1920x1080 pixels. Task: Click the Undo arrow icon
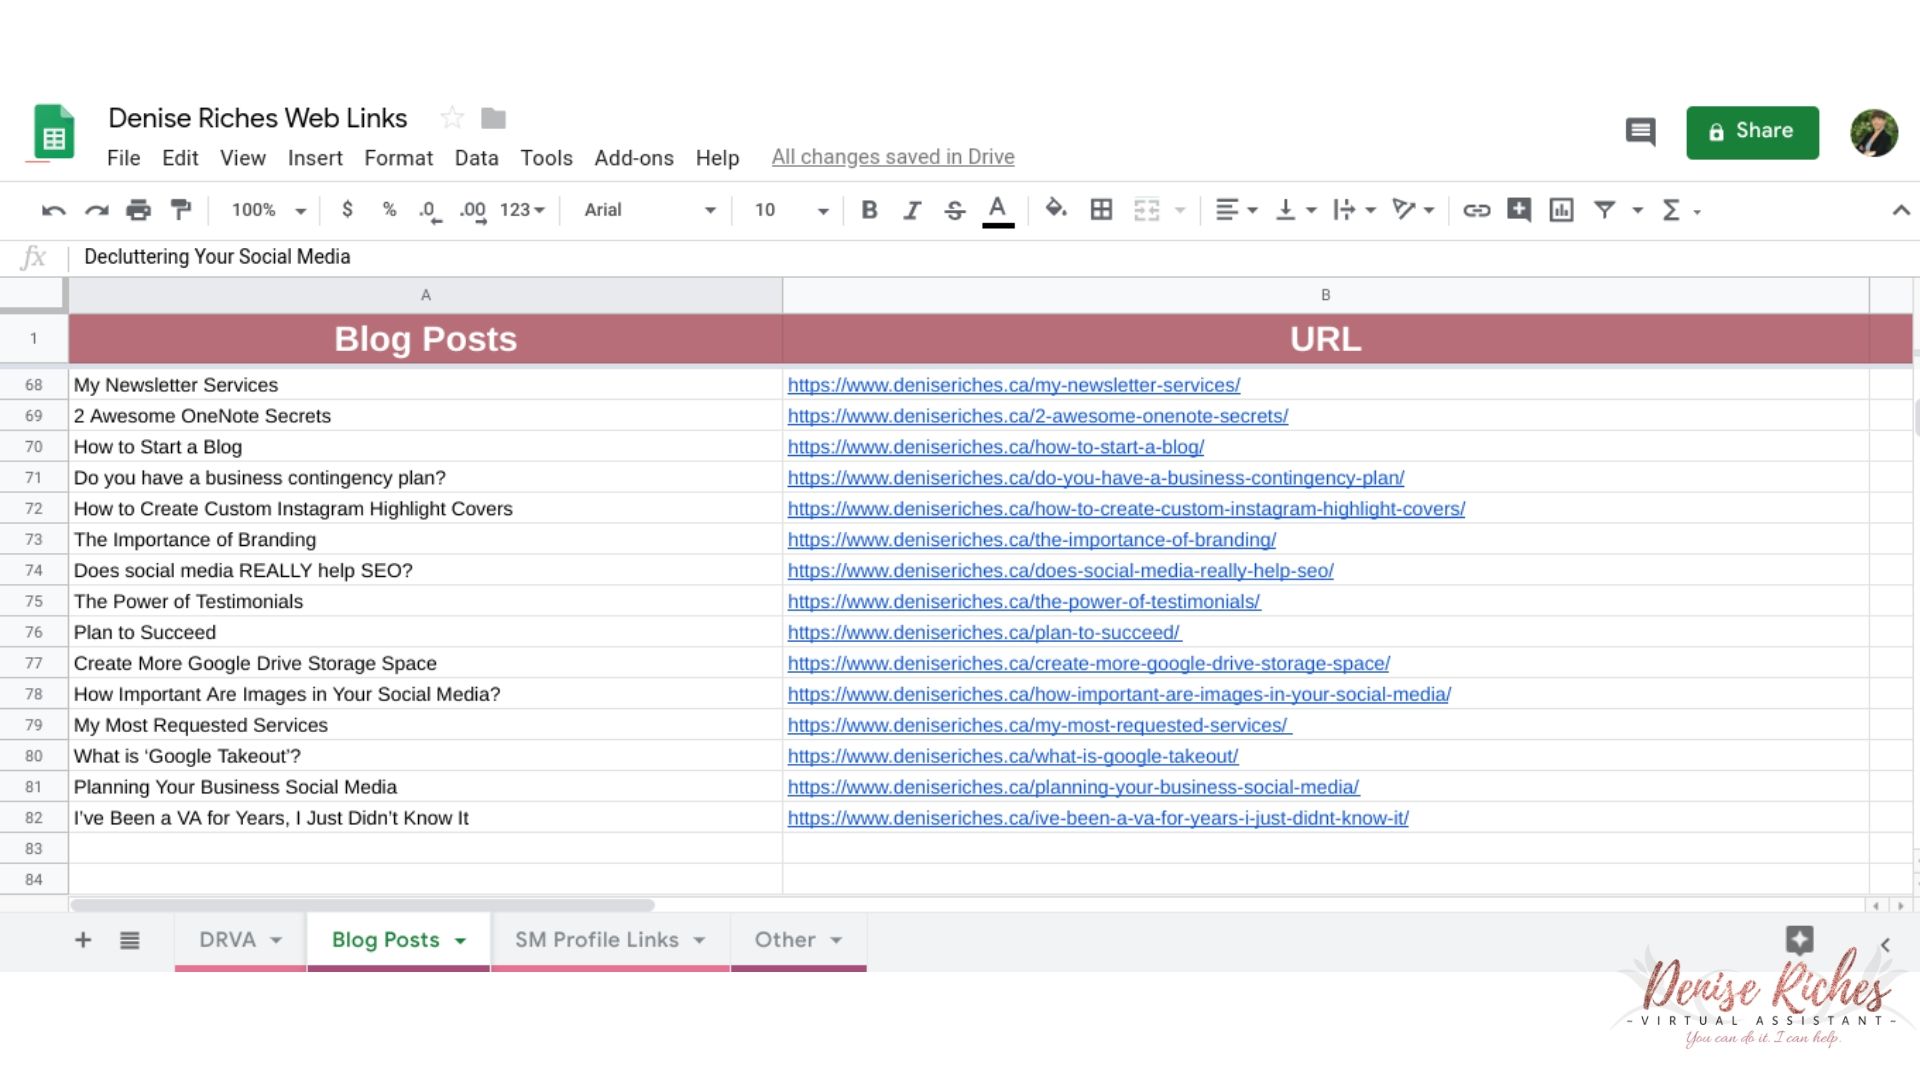coord(54,210)
